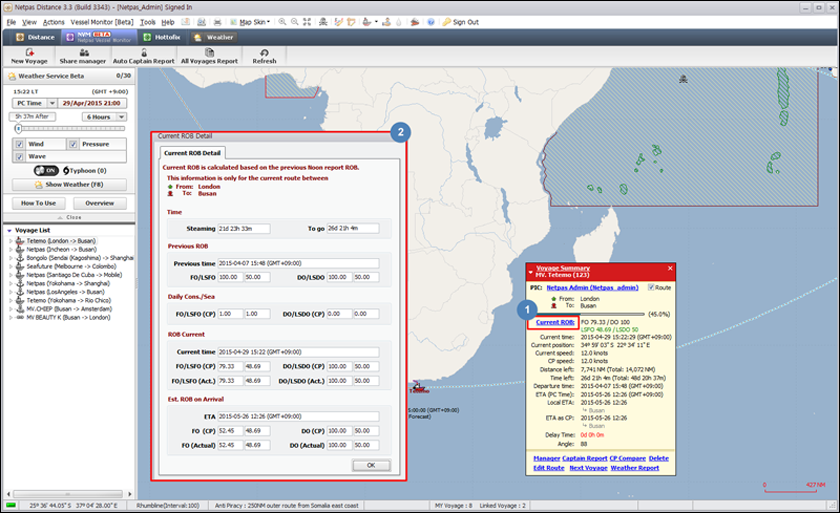Open the Share manager tool
840x513 pixels.
82,56
